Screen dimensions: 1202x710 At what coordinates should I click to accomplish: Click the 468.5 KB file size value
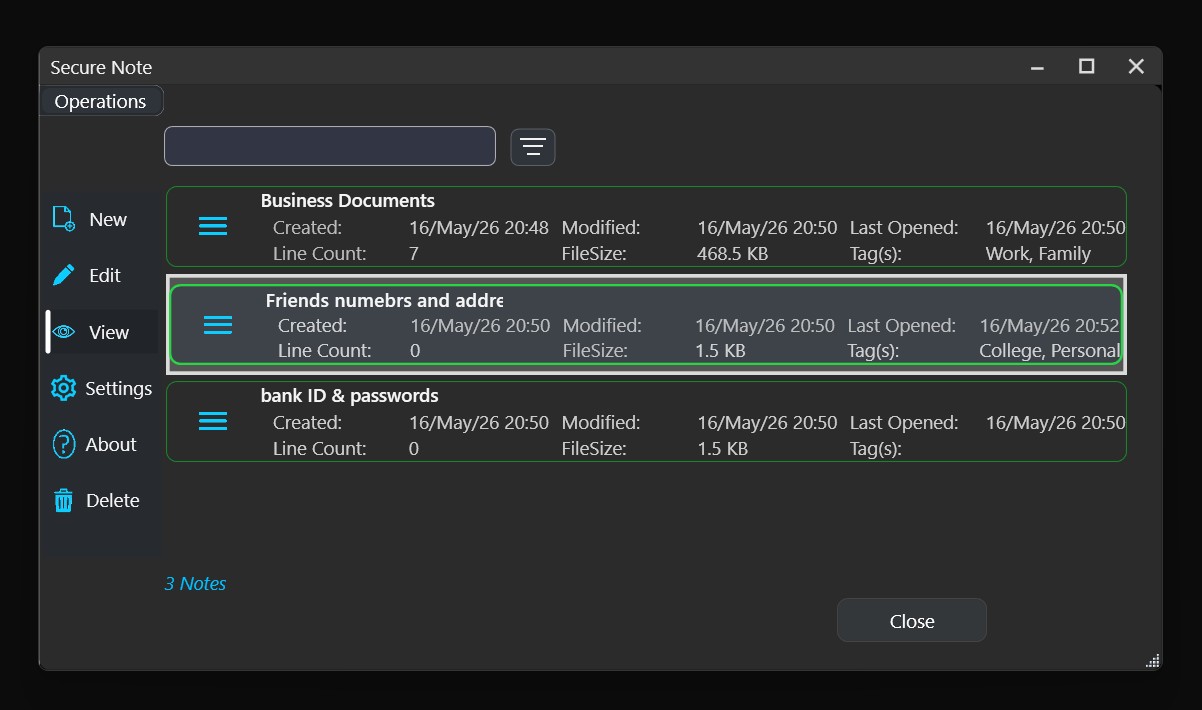(733, 253)
